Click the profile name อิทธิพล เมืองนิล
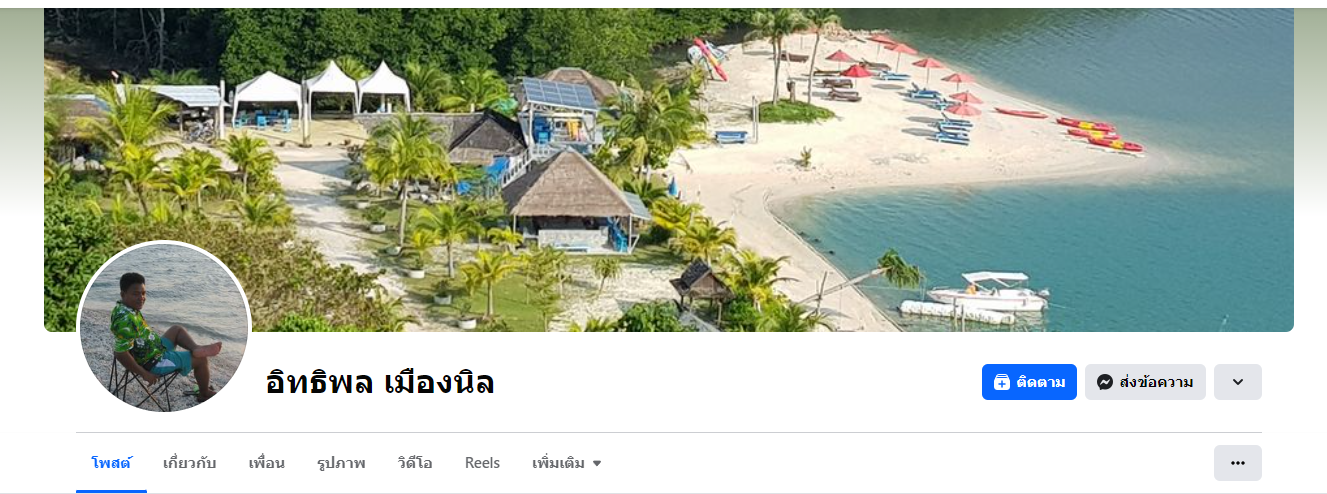The height and width of the screenshot is (494, 1327). [381, 382]
